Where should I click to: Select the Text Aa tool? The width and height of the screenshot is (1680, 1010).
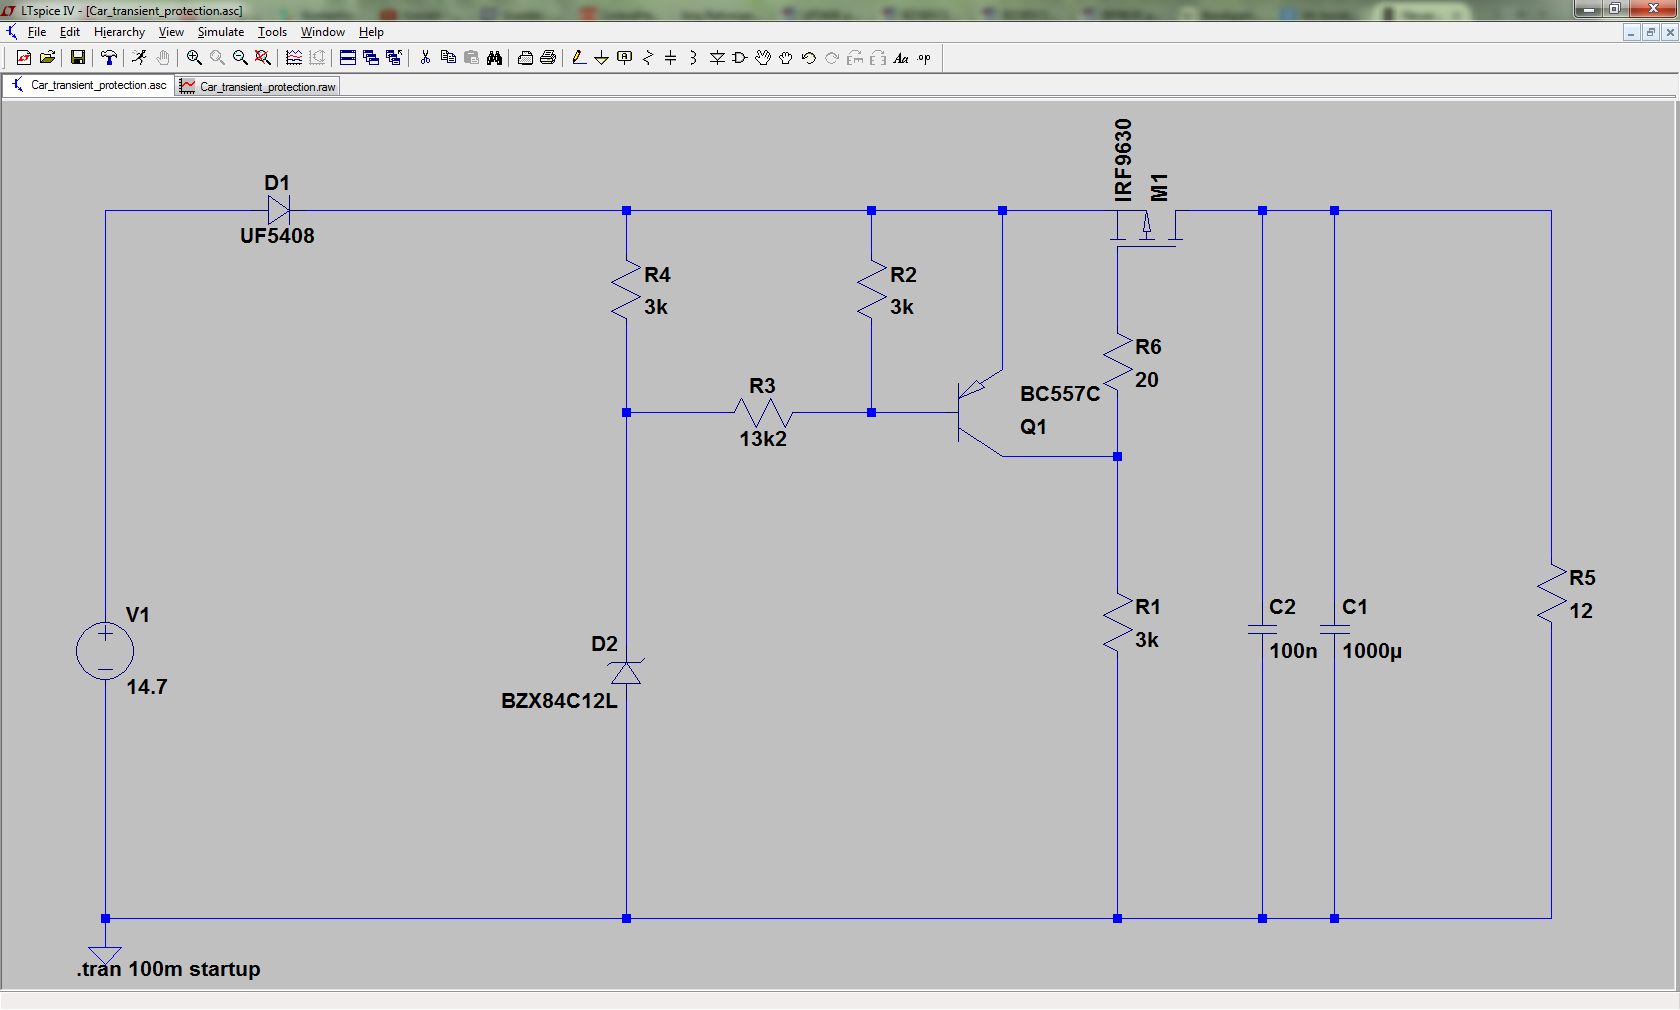[901, 58]
